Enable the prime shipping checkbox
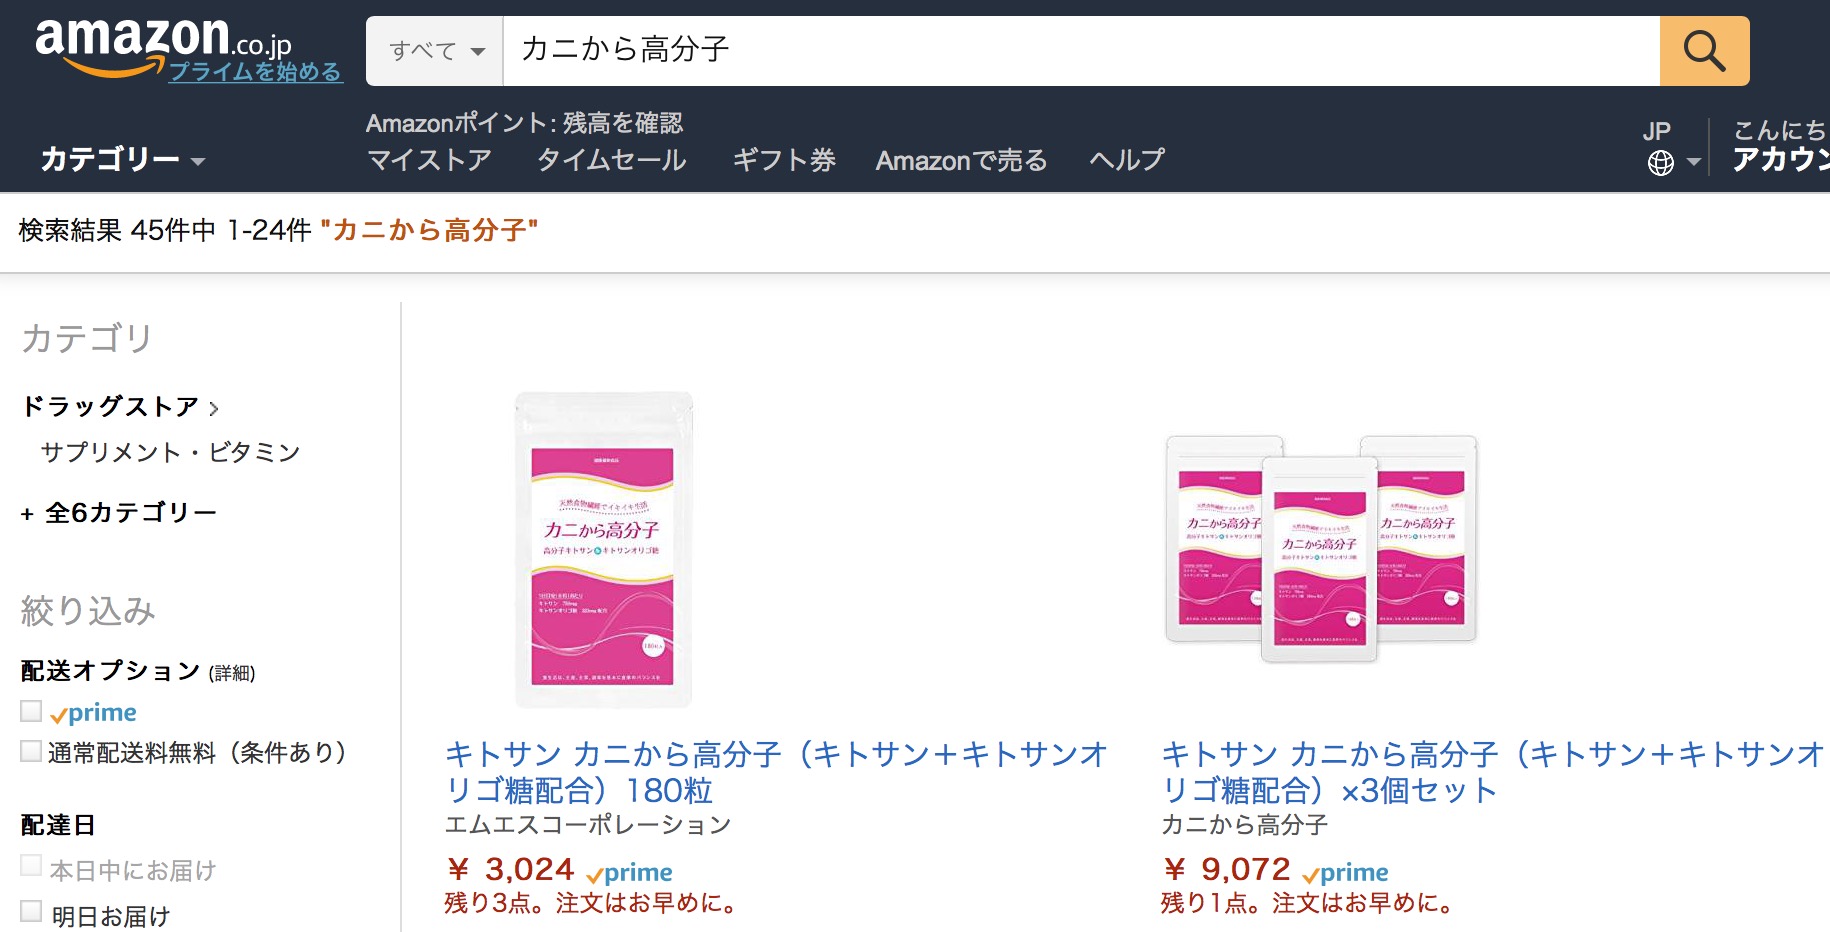The image size is (1830, 932). [31, 711]
